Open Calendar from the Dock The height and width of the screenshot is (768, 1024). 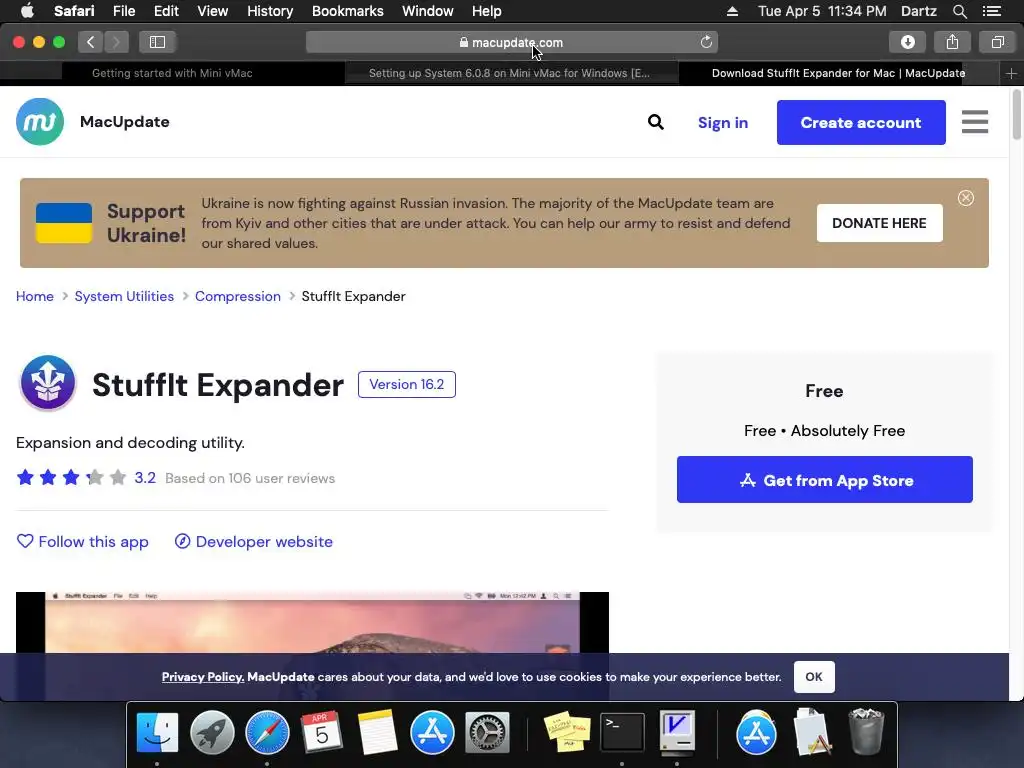pos(321,732)
